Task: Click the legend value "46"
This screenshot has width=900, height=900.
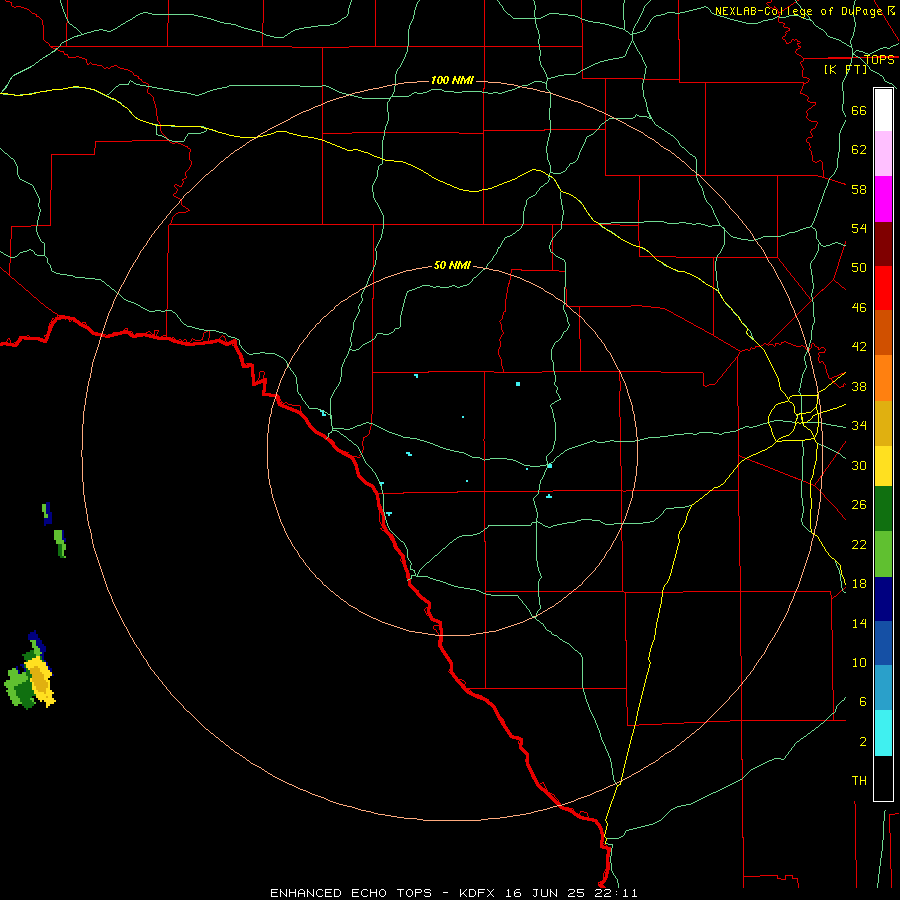Action: [859, 308]
